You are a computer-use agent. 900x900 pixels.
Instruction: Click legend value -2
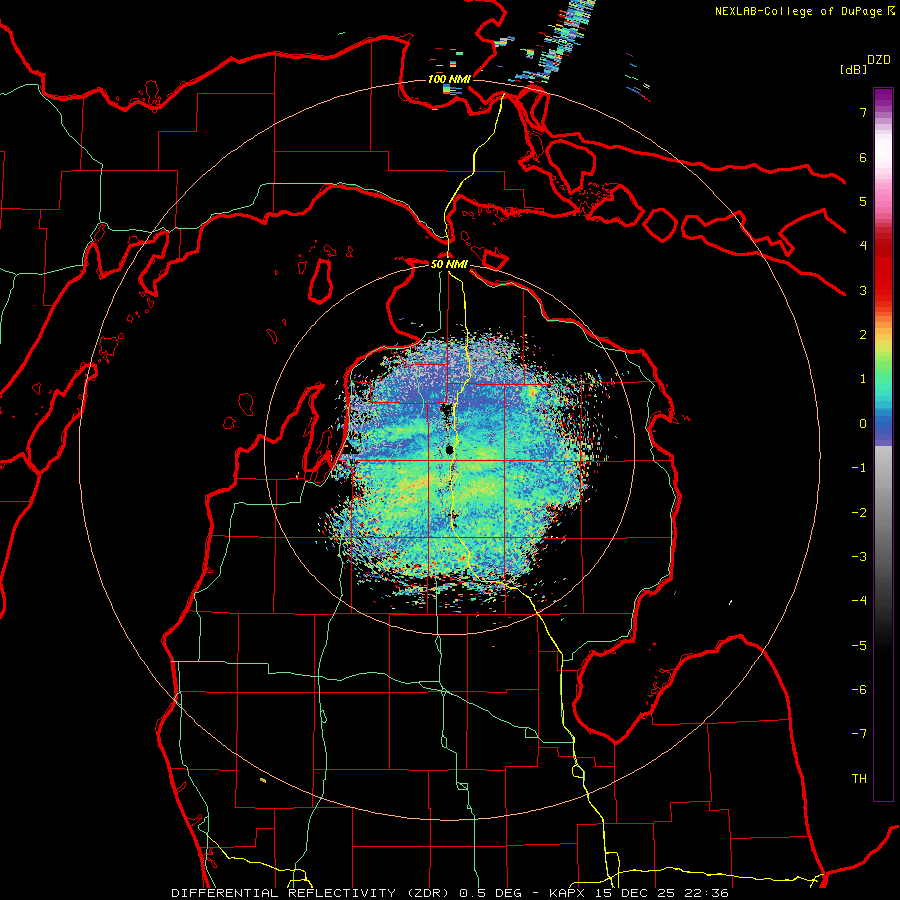coord(859,513)
